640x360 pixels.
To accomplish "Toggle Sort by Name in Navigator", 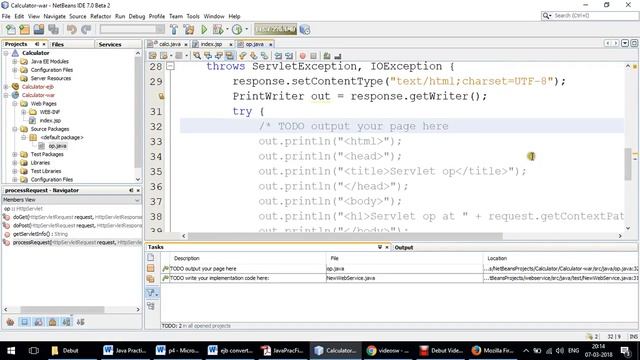I will [x=67, y=322].
